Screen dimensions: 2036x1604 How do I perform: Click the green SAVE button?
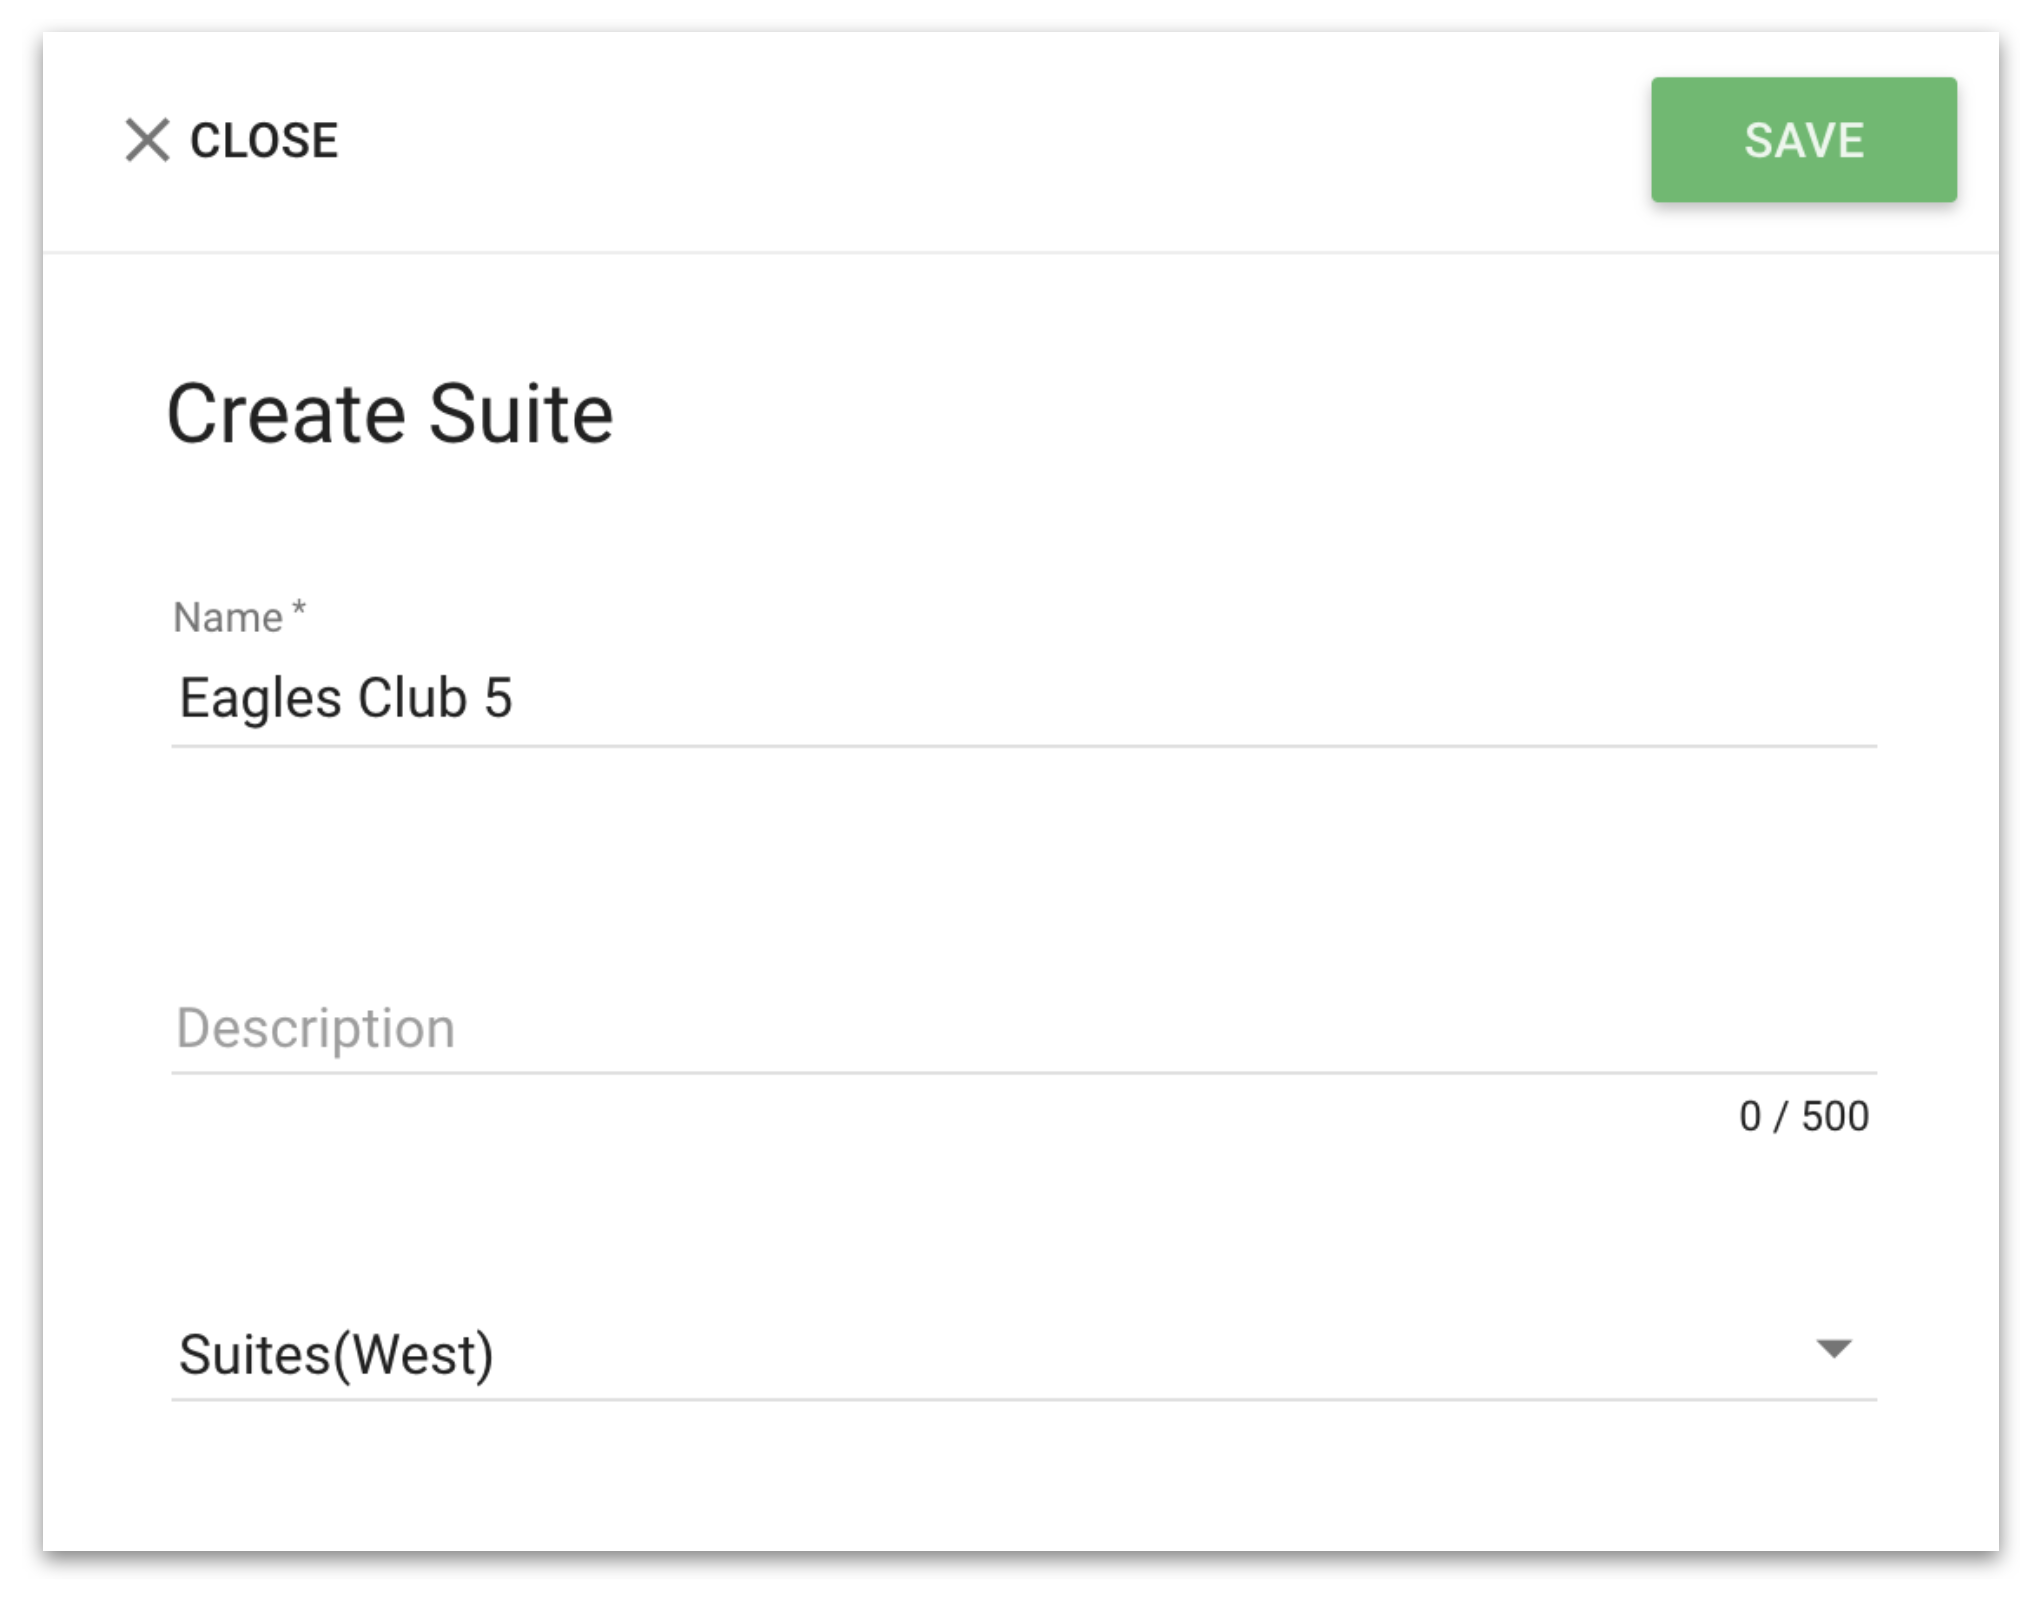pos(1803,140)
